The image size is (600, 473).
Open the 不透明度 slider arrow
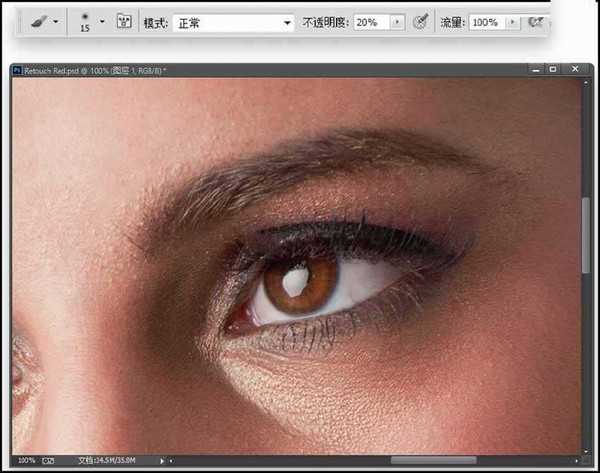397,22
